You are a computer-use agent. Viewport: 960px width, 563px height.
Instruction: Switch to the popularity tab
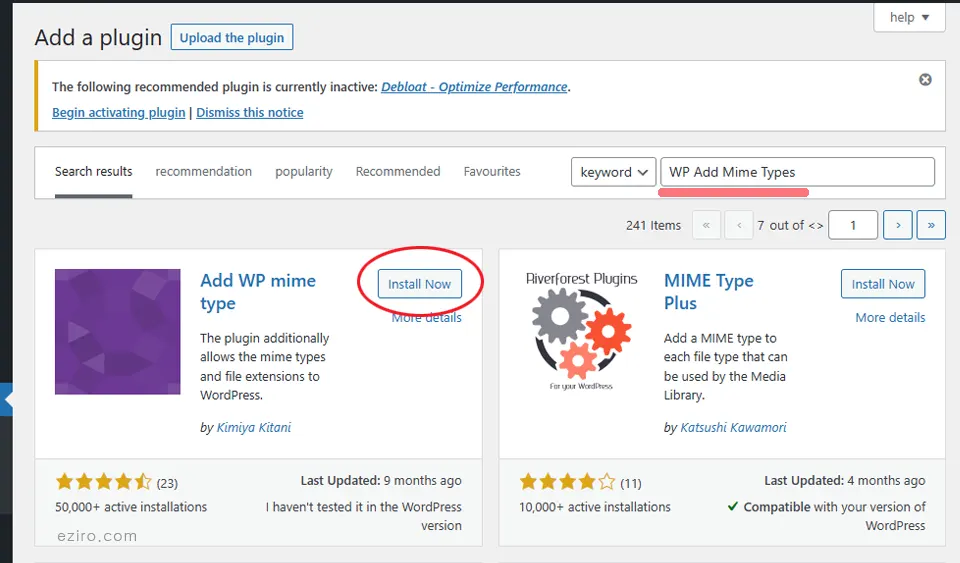pos(304,172)
